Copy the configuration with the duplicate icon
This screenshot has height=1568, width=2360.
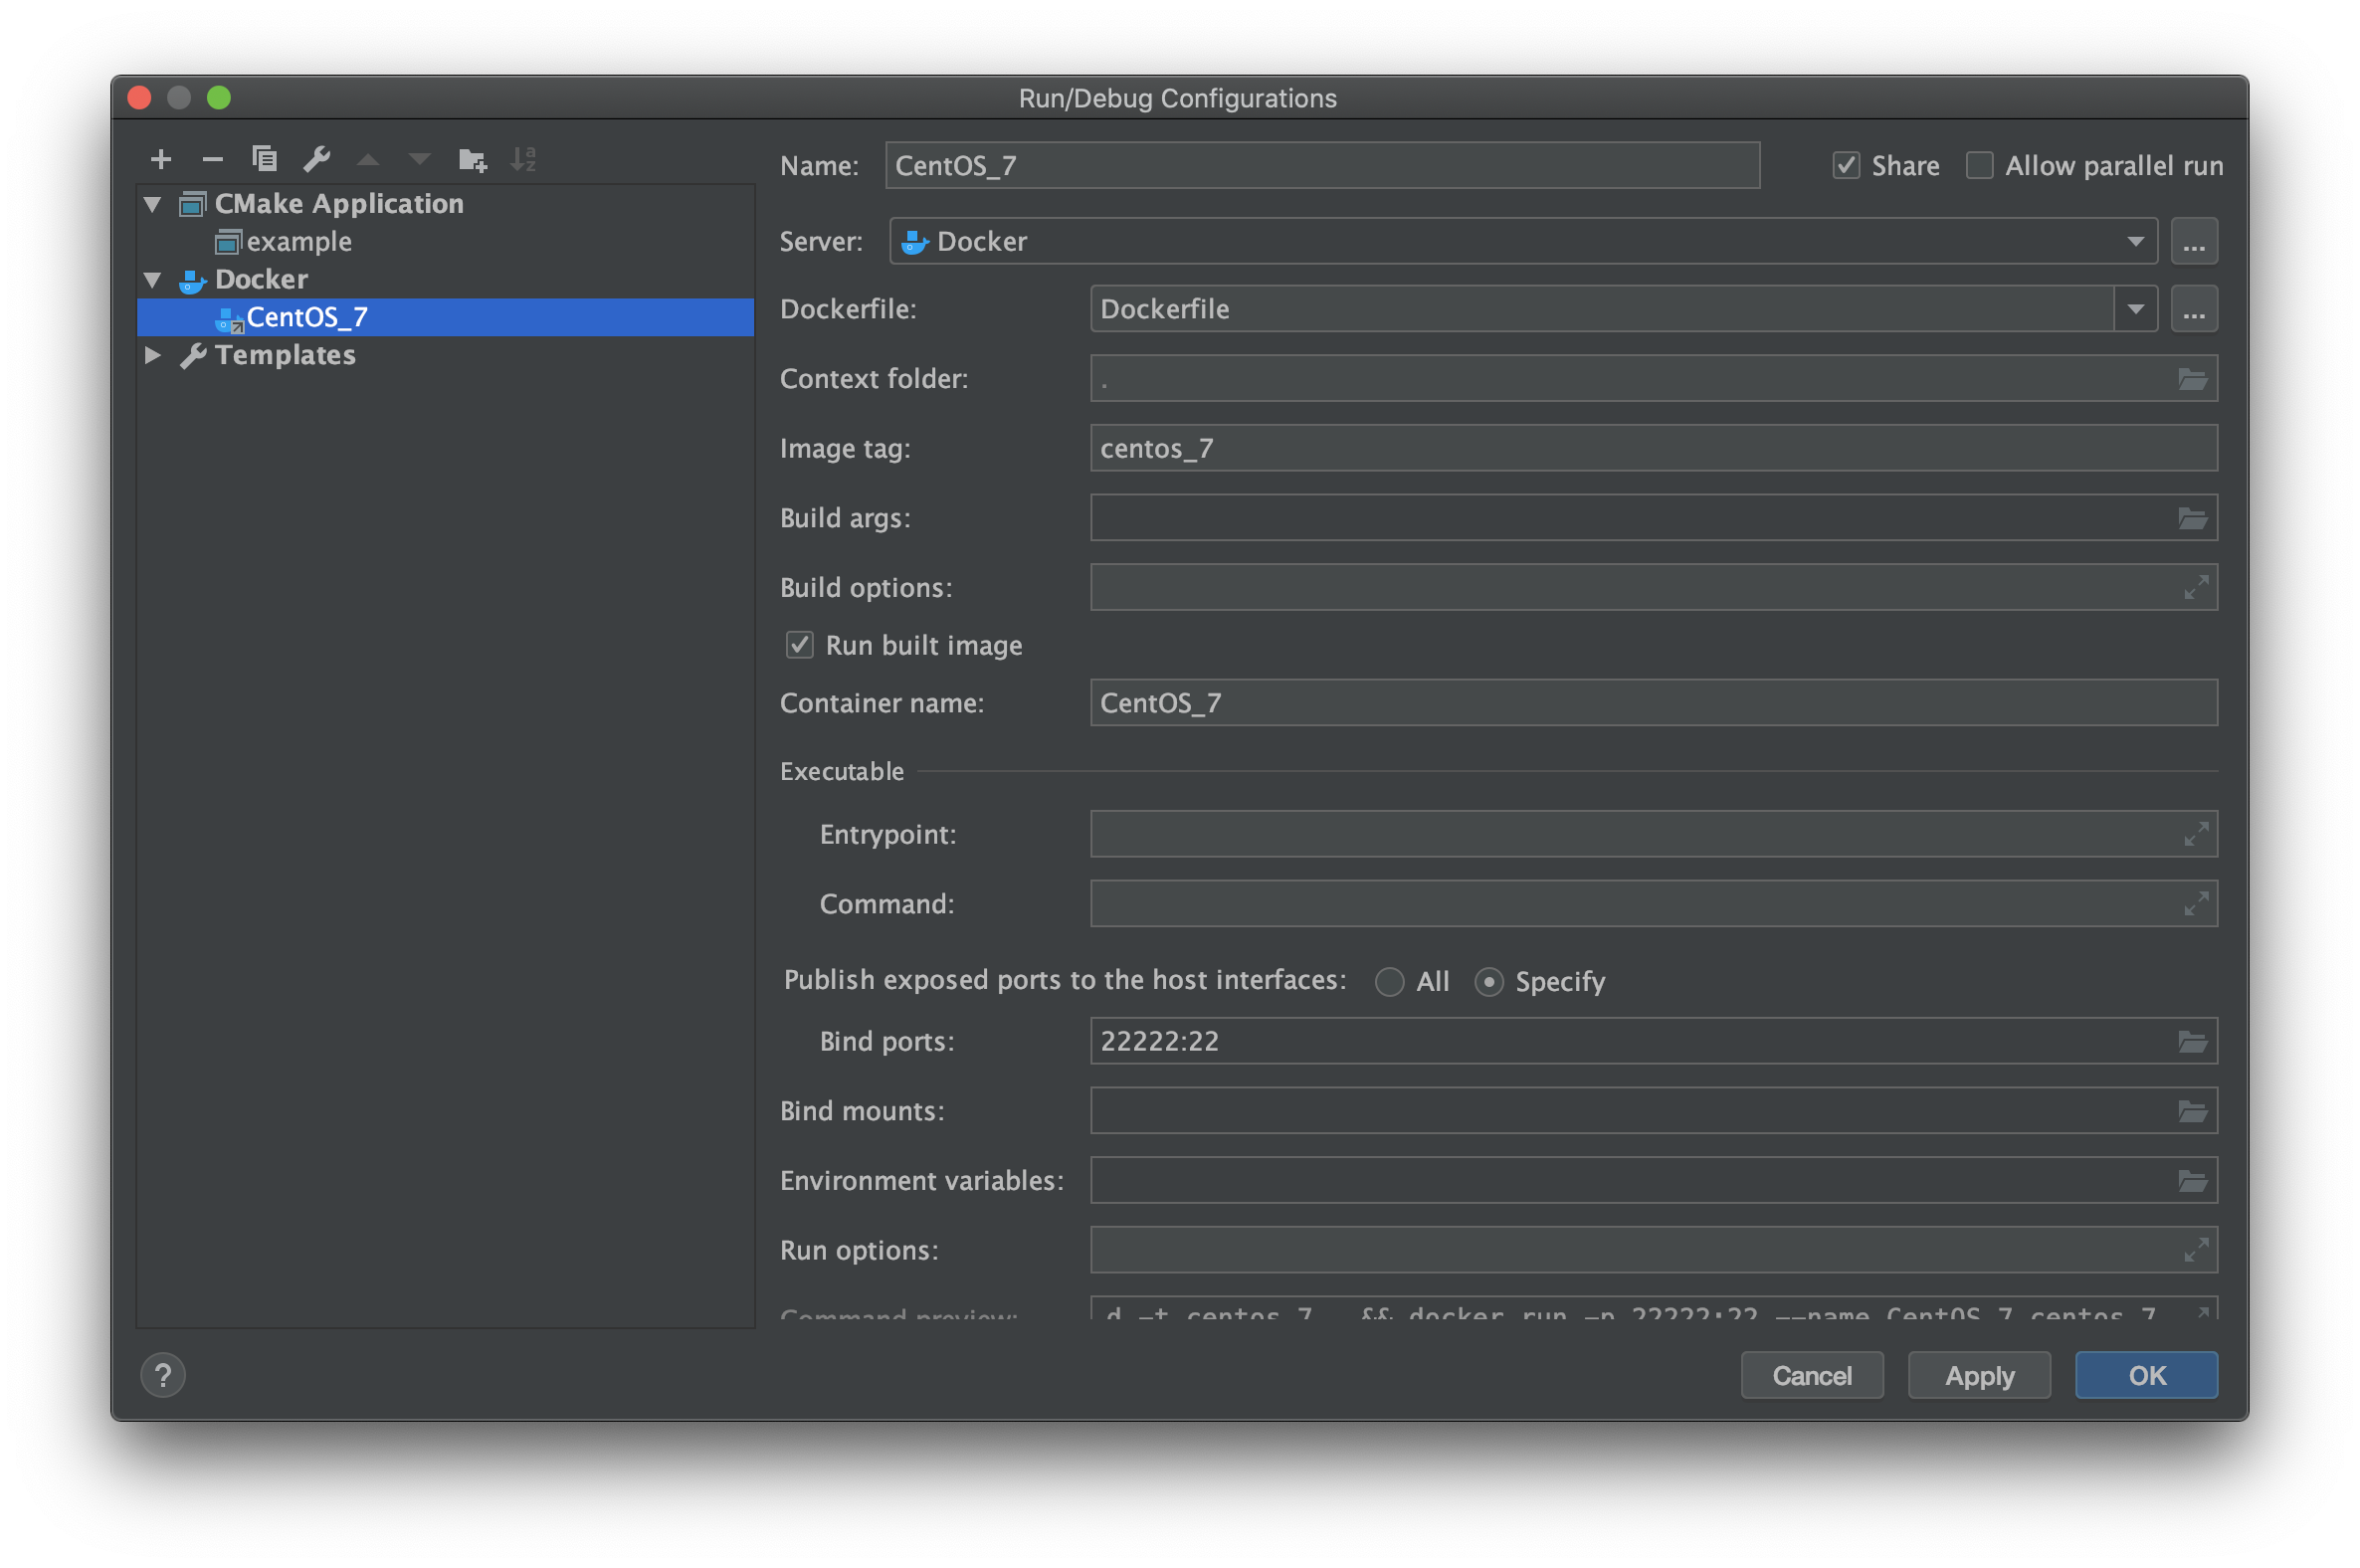[x=264, y=159]
